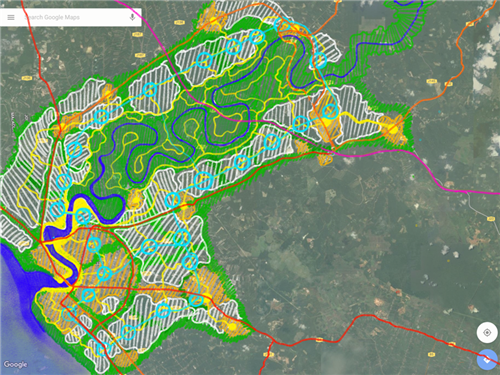Click the southernmost cyan circle marker

tap(103, 350)
